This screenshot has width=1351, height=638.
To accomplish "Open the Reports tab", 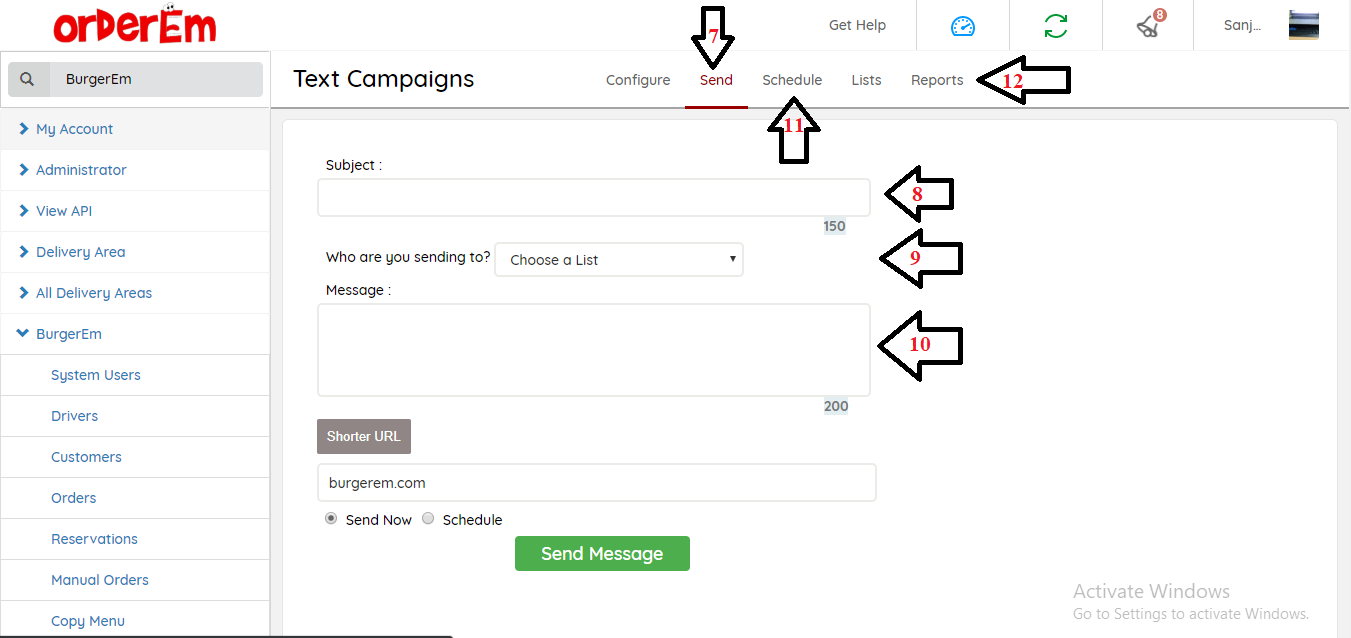I will [937, 80].
